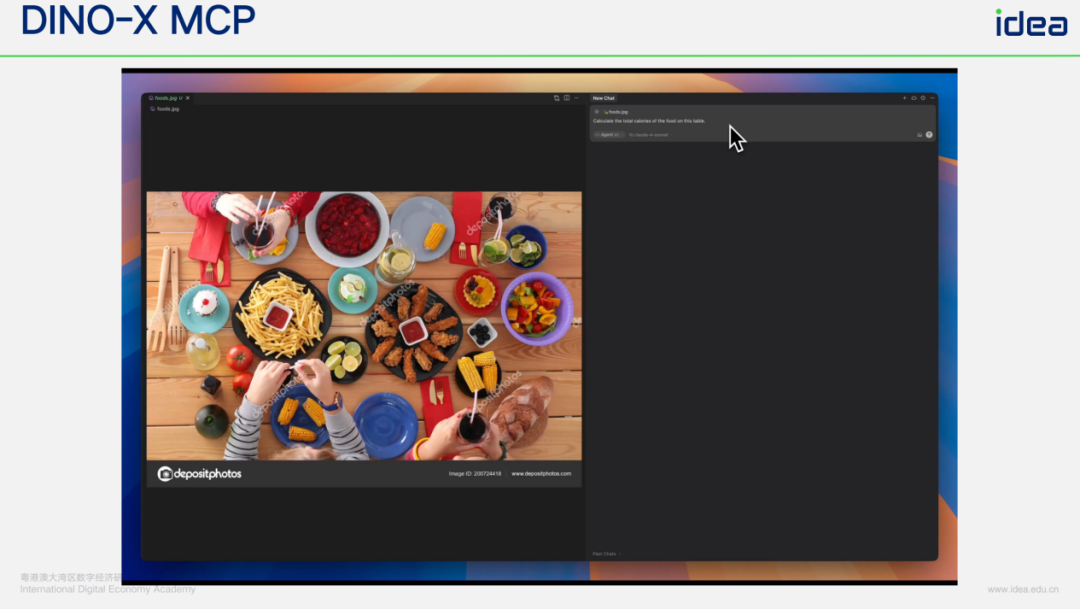
Task: Expand the Past Chats section
Action: 606,553
